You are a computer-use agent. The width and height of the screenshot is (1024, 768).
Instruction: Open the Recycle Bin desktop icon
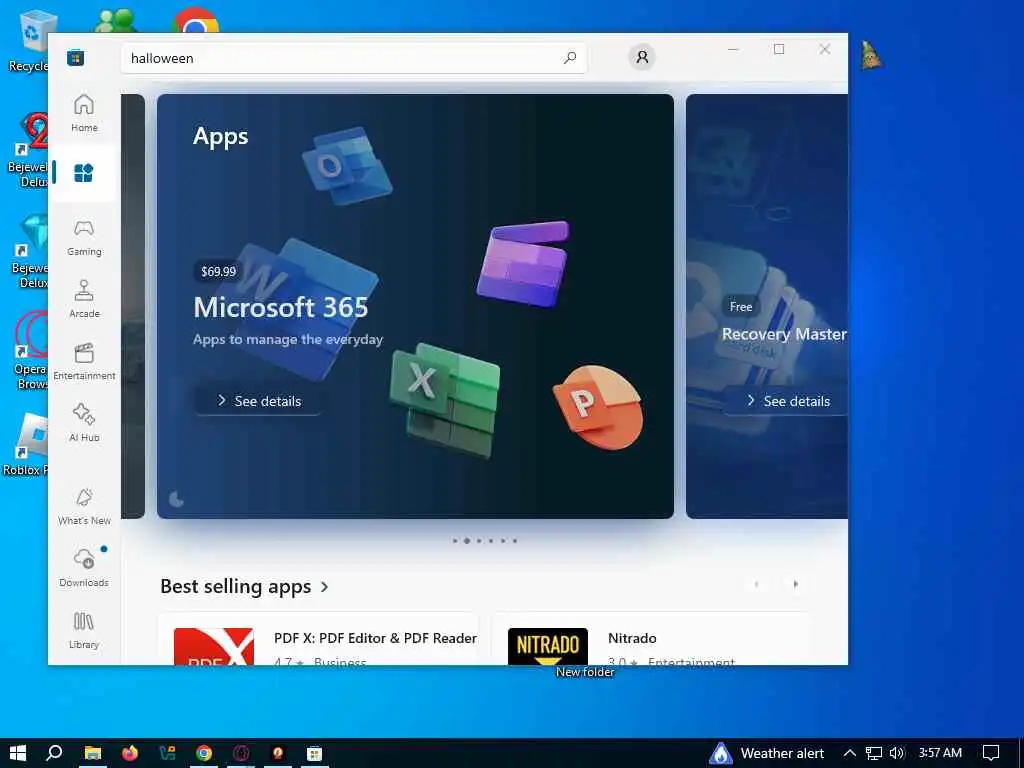point(29,40)
